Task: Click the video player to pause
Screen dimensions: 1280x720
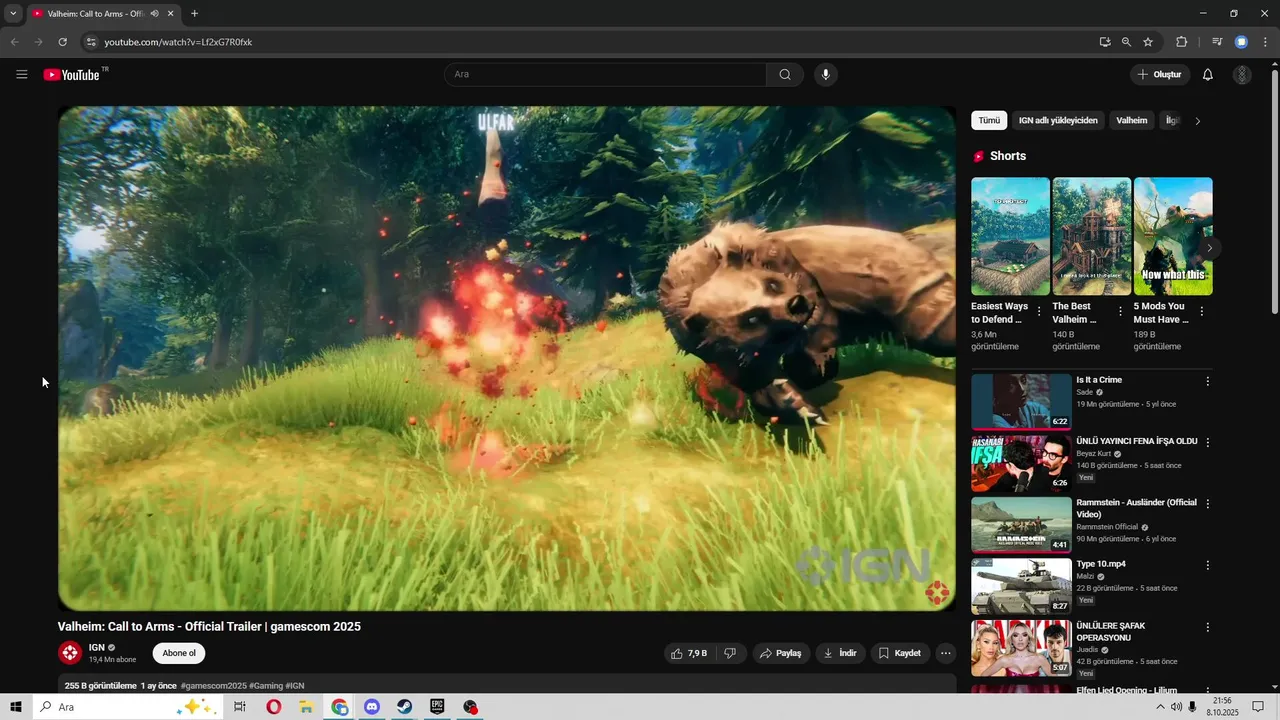Action: [507, 358]
